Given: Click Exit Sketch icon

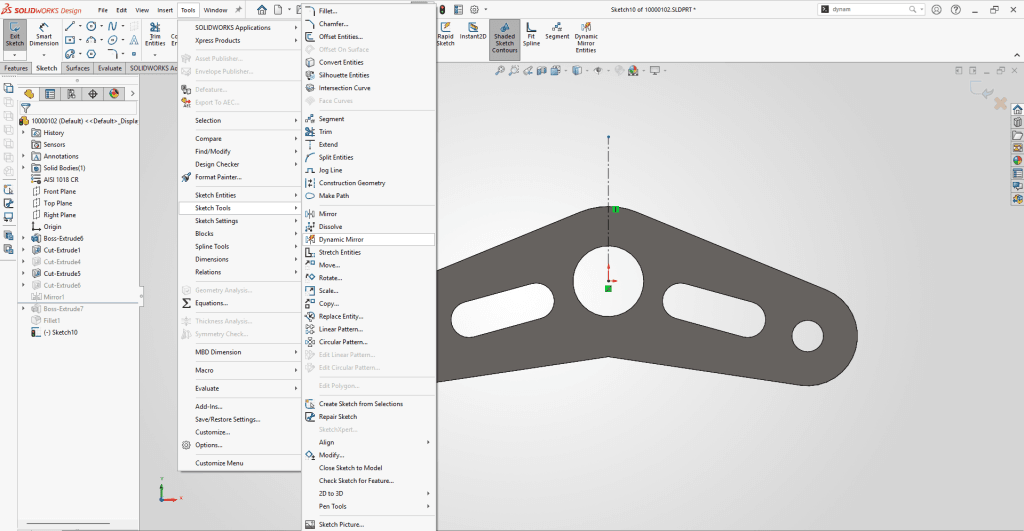Looking at the screenshot, I should pos(14,34).
